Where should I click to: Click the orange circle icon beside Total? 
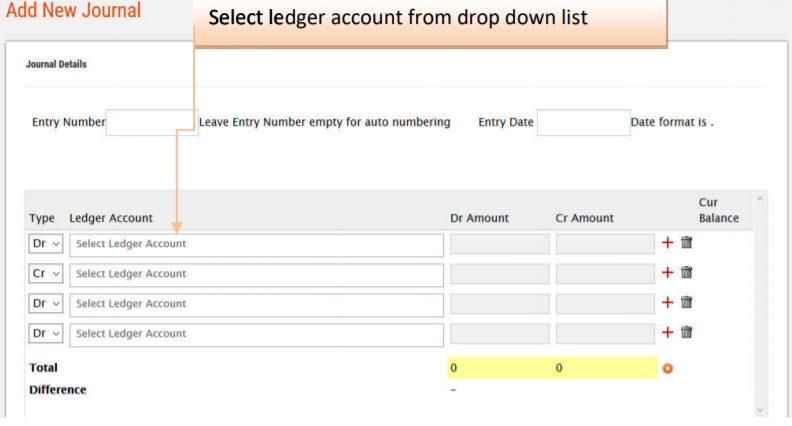point(668,368)
